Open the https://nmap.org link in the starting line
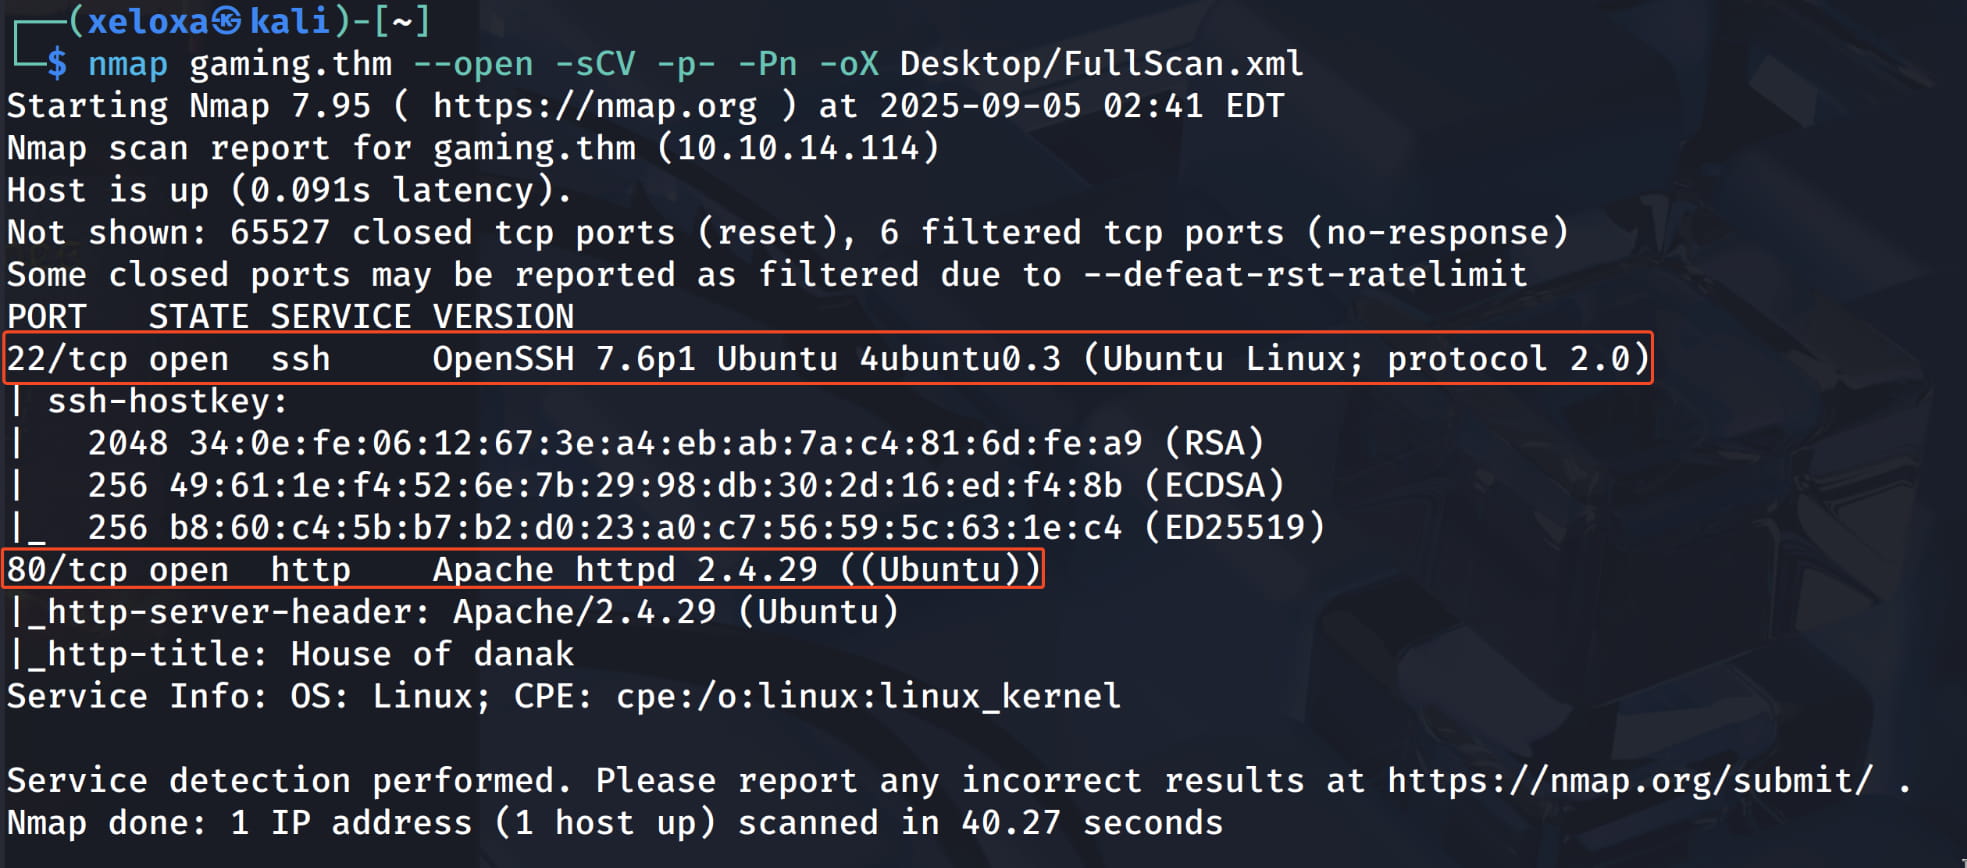The width and height of the screenshot is (1967, 868). 595,106
